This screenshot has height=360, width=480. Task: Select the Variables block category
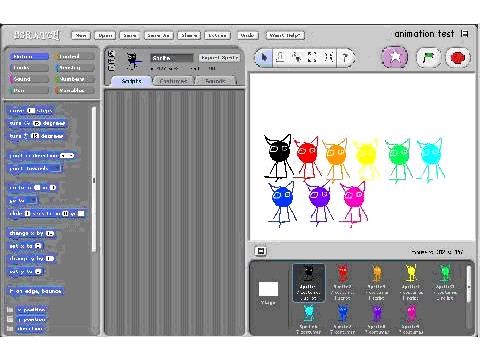pyautogui.click(x=75, y=90)
